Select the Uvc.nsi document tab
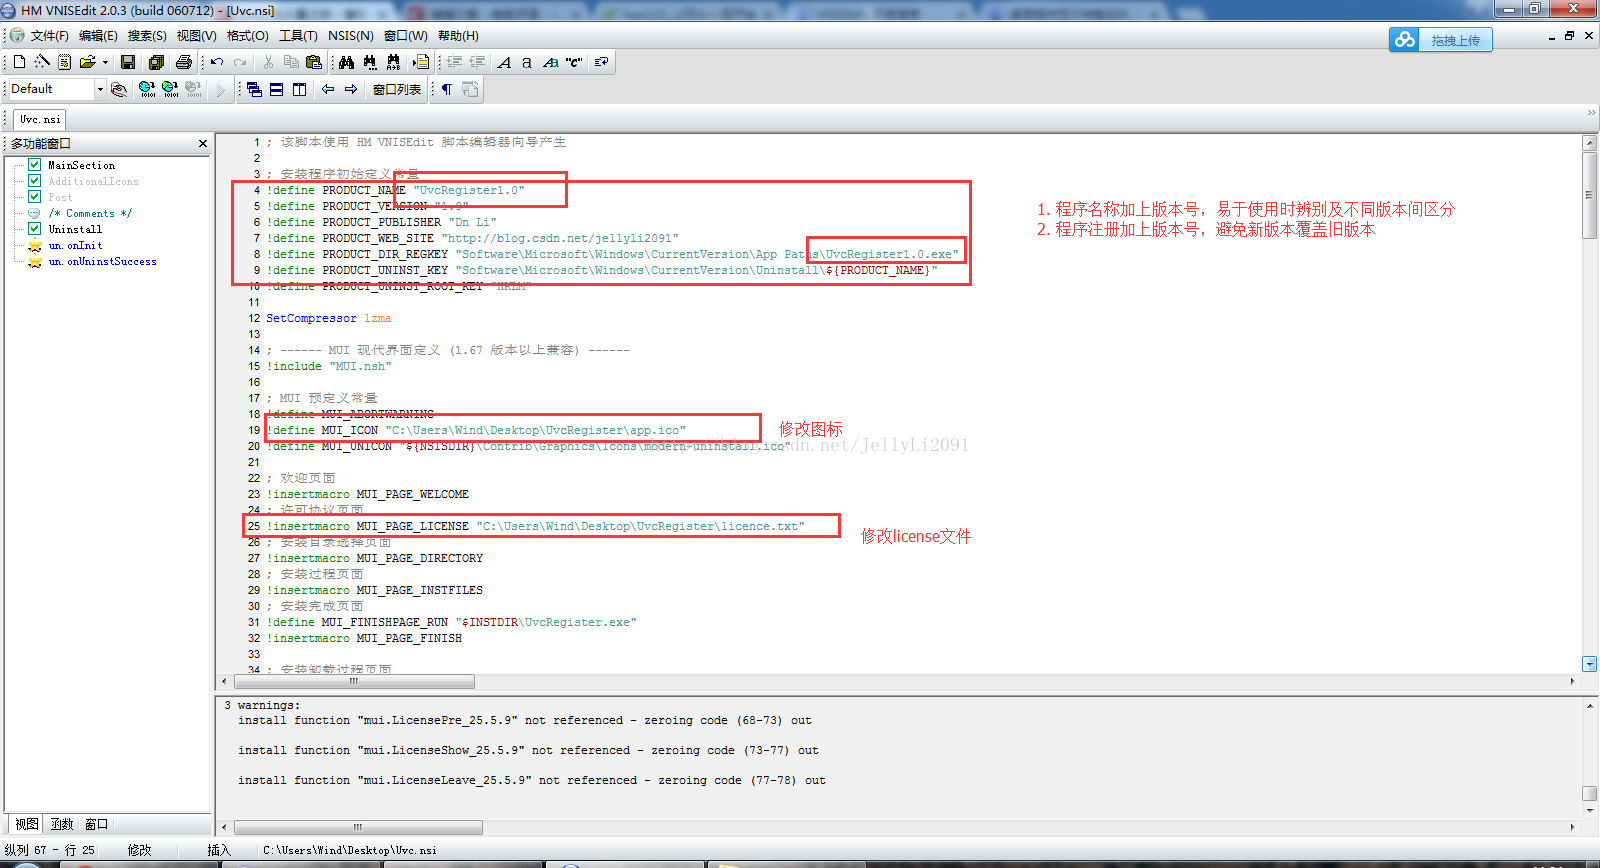 (40, 119)
